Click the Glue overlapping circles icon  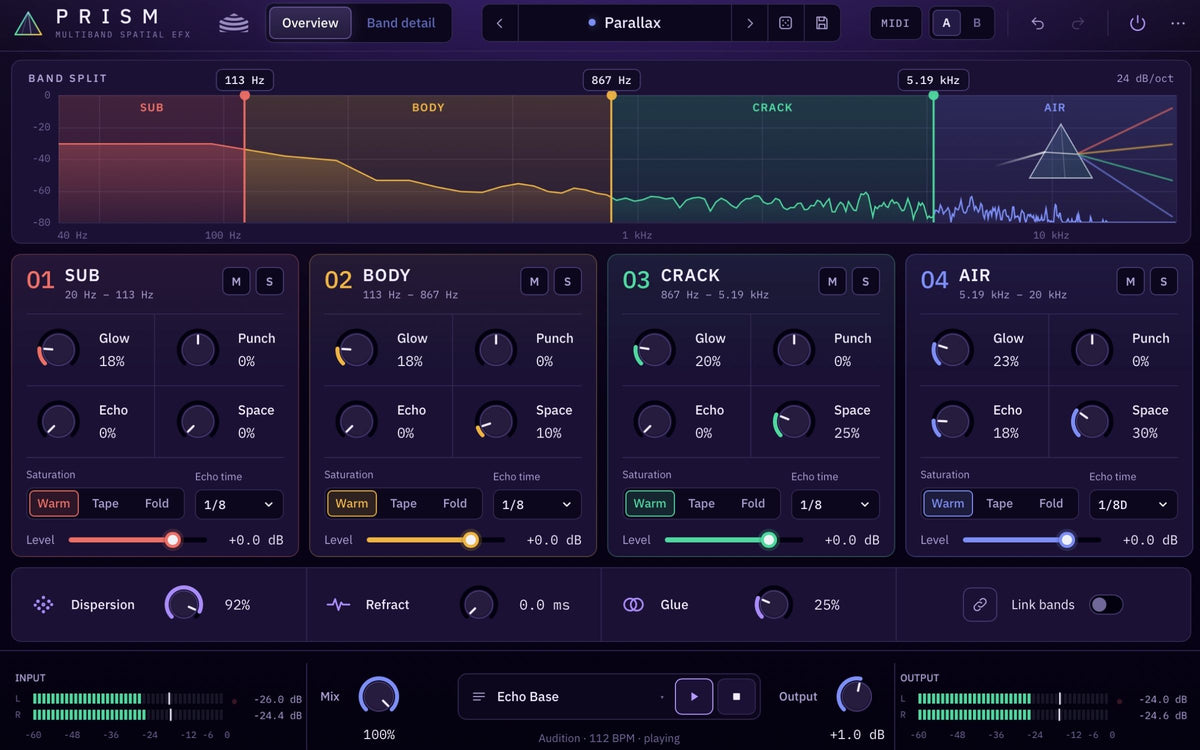[633, 604]
